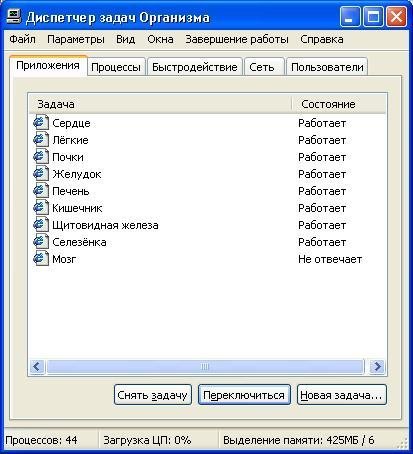Open the Файл menu

tap(22, 39)
